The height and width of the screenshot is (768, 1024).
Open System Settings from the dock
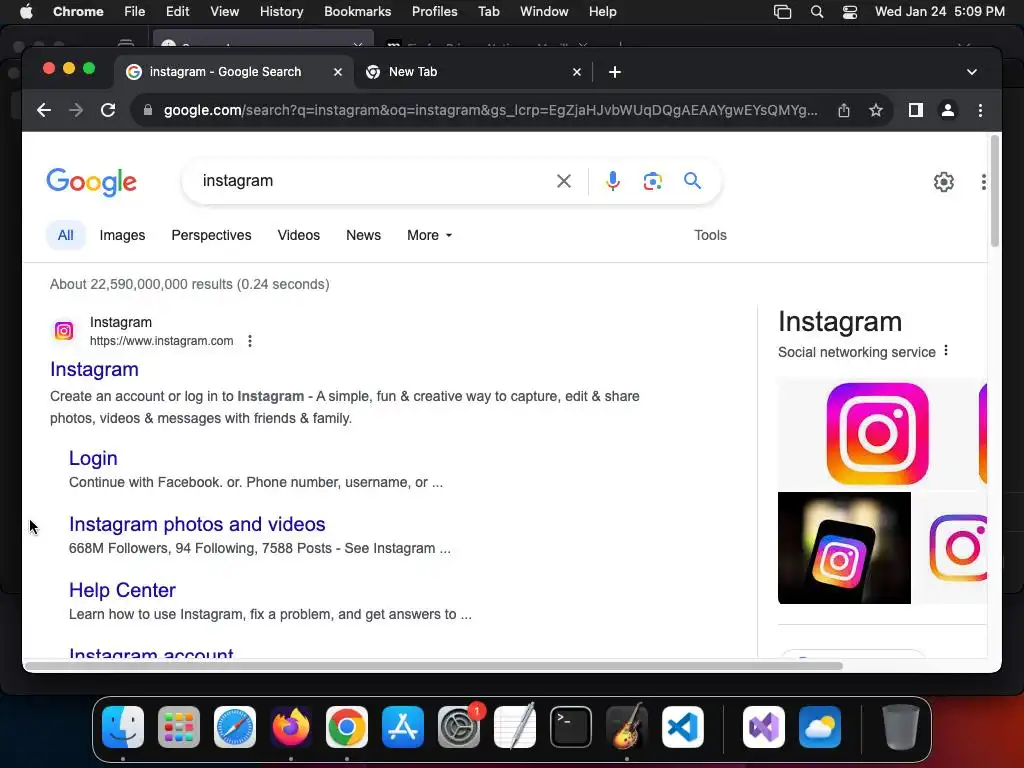pyautogui.click(x=458, y=727)
